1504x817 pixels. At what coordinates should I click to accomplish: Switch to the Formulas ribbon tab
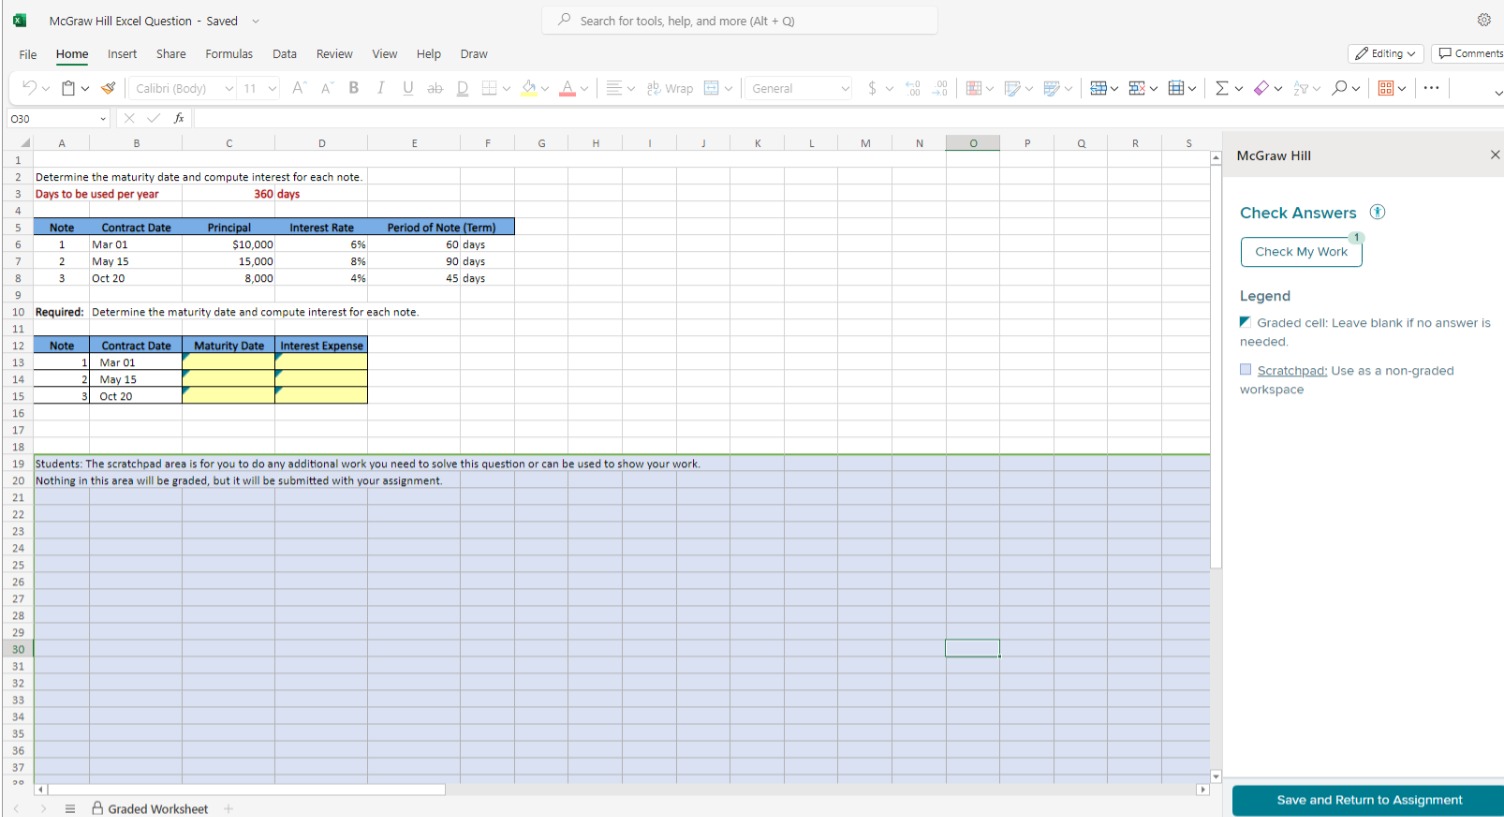(x=229, y=54)
